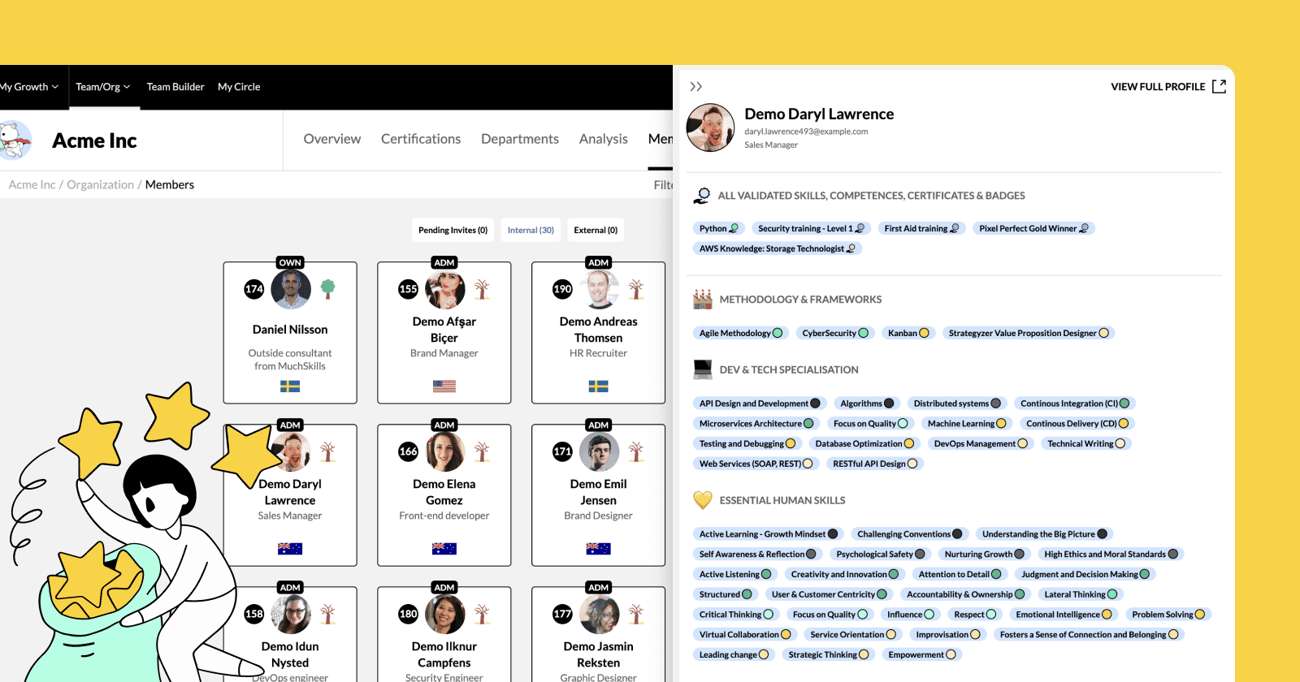Open the My Growth dropdown menu
This screenshot has width=1300, height=682.
pyautogui.click(x=29, y=87)
